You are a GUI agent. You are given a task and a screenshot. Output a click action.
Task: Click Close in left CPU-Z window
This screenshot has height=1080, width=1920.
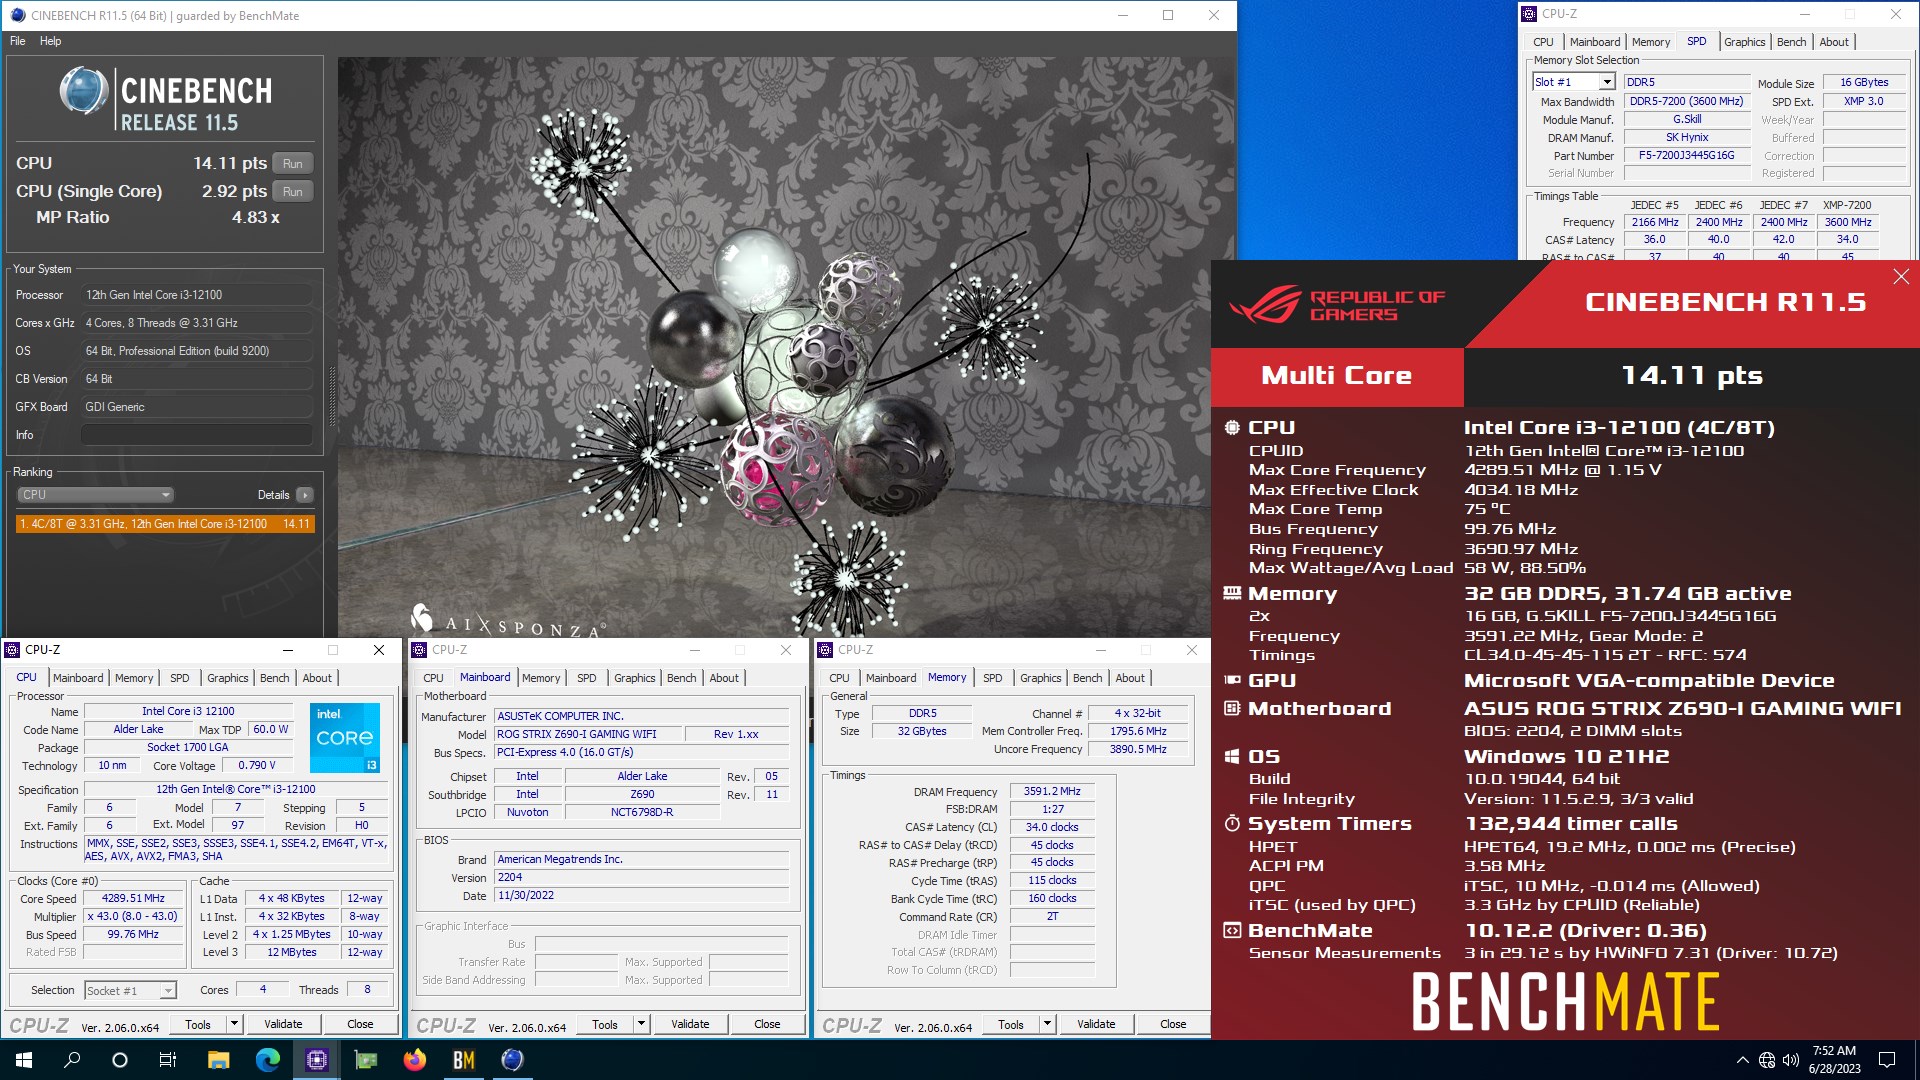(360, 1024)
